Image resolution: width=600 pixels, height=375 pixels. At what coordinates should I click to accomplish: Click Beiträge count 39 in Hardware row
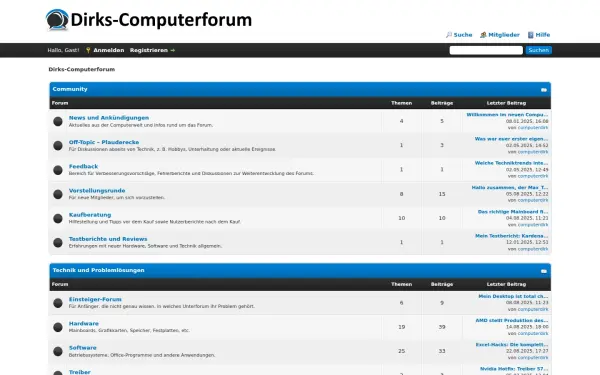[442, 327]
